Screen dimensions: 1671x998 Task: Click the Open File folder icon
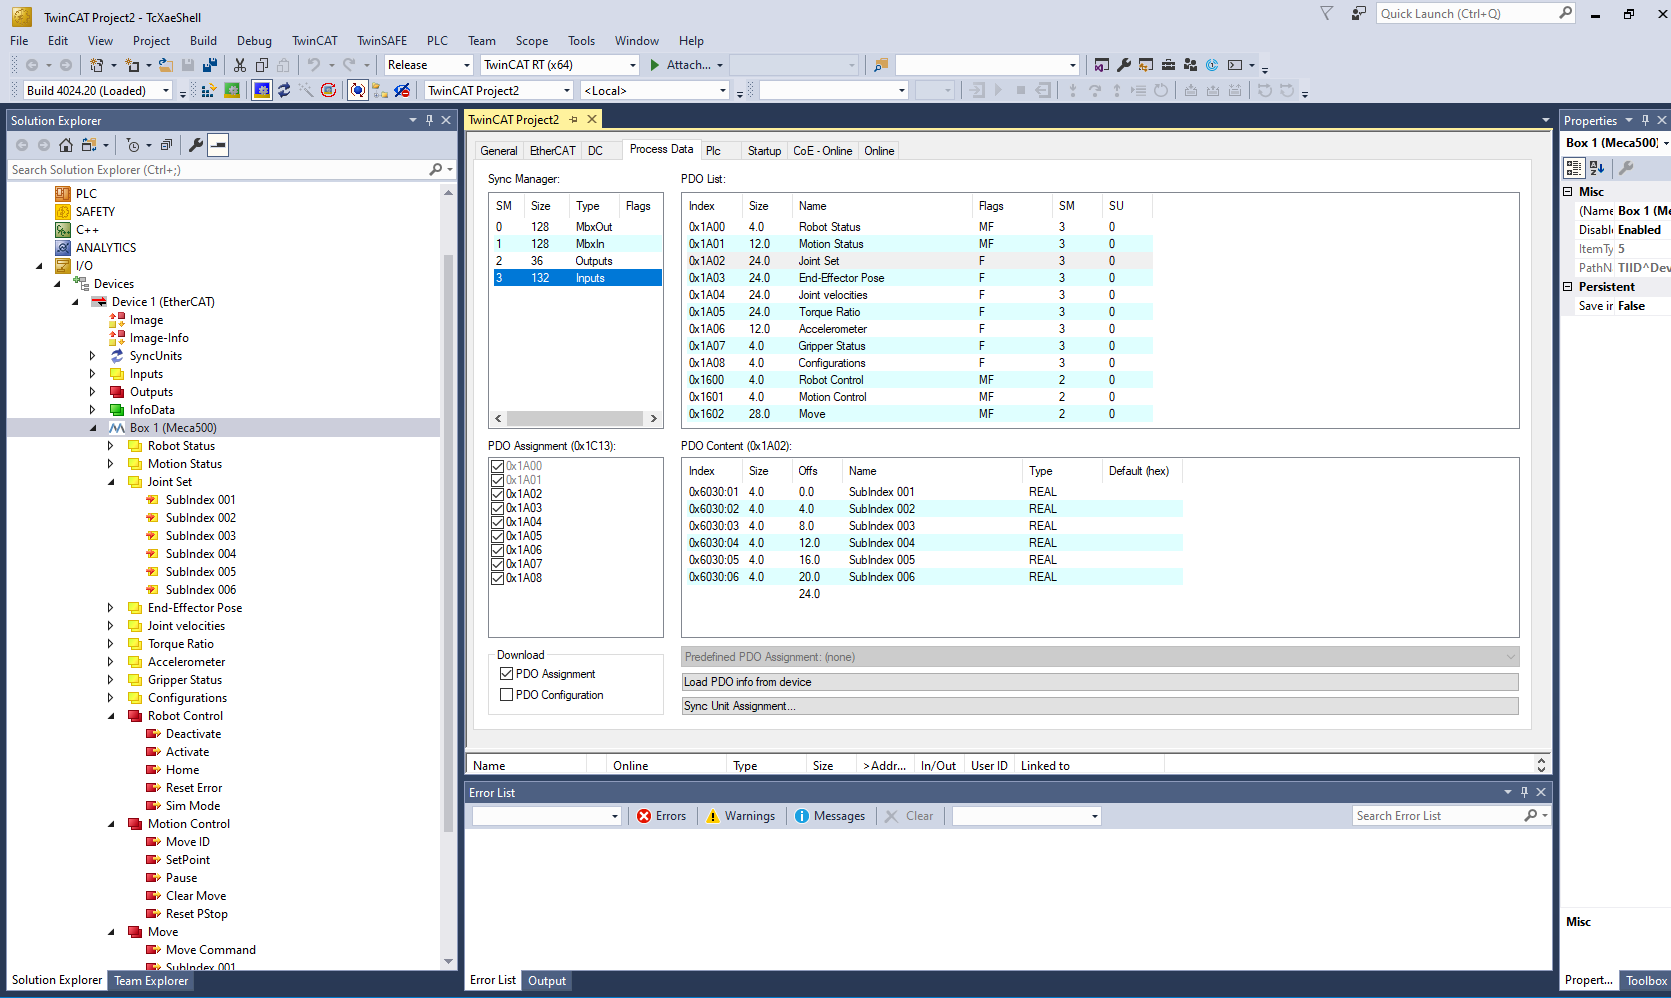coord(166,65)
